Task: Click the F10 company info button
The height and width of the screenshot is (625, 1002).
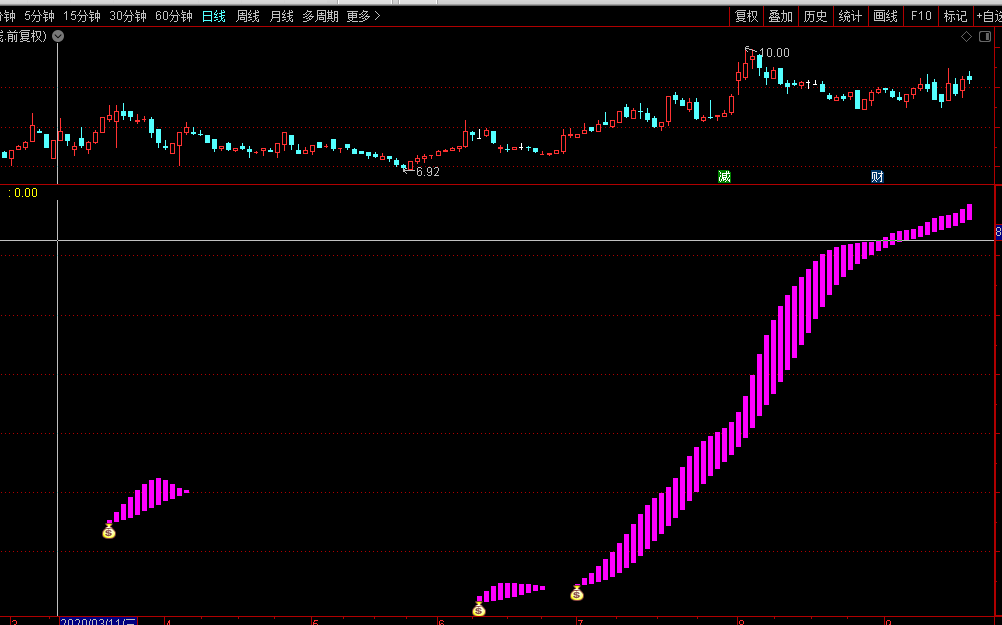Action: (920, 16)
